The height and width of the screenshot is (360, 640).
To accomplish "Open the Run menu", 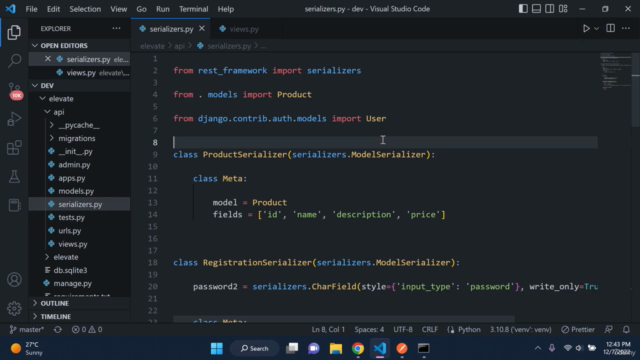I will point(162,9).
